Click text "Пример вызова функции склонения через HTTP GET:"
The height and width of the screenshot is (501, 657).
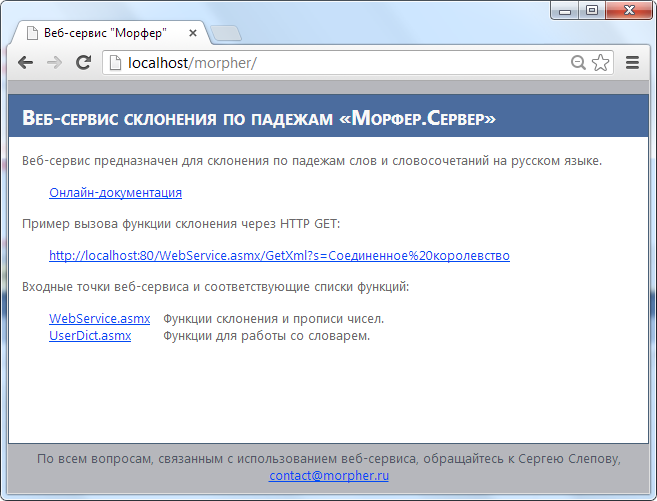(x=181, y=224)
